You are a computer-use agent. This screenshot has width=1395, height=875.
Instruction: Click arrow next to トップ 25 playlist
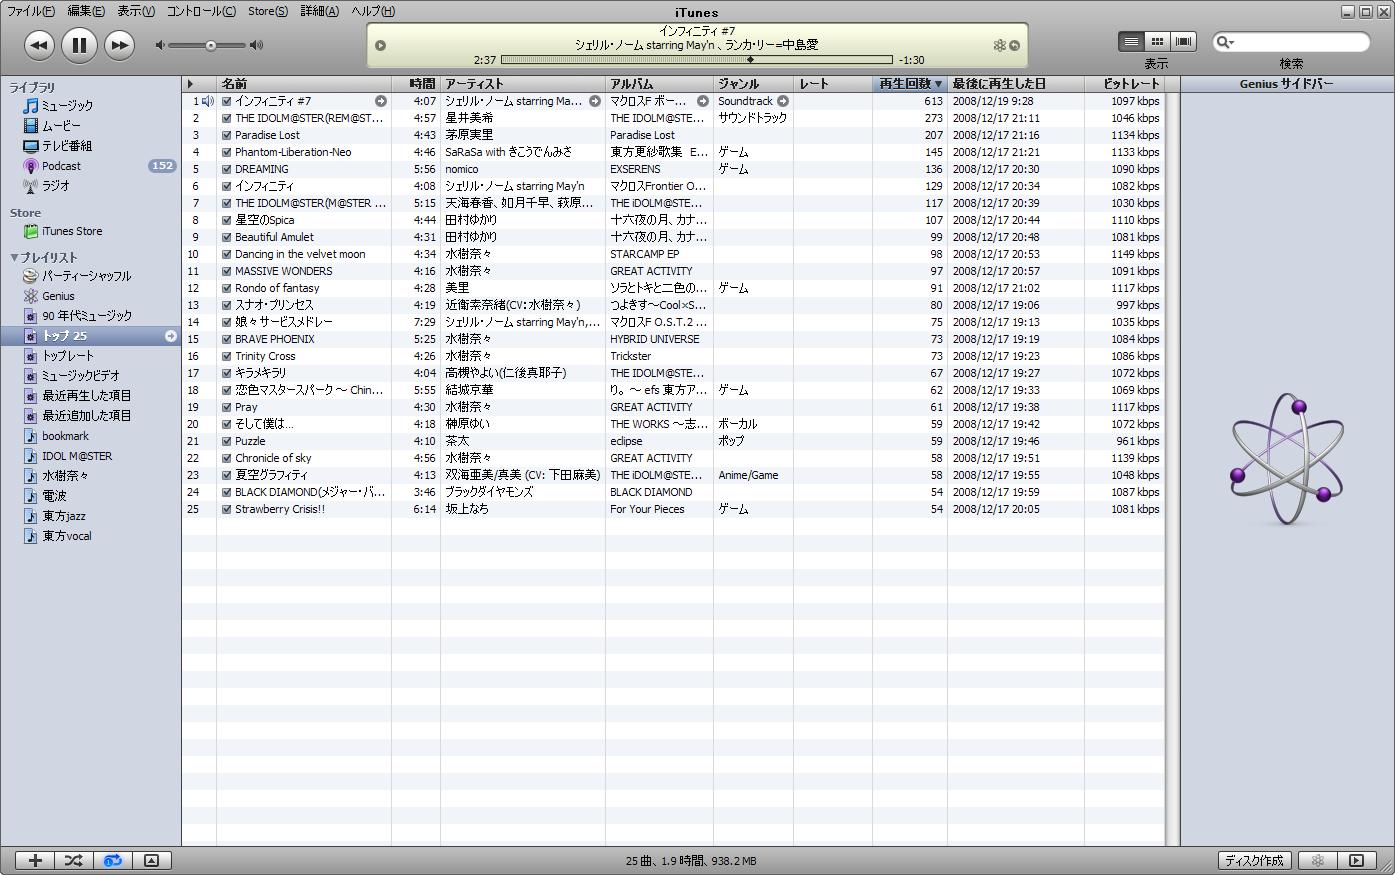click(170, 336)
